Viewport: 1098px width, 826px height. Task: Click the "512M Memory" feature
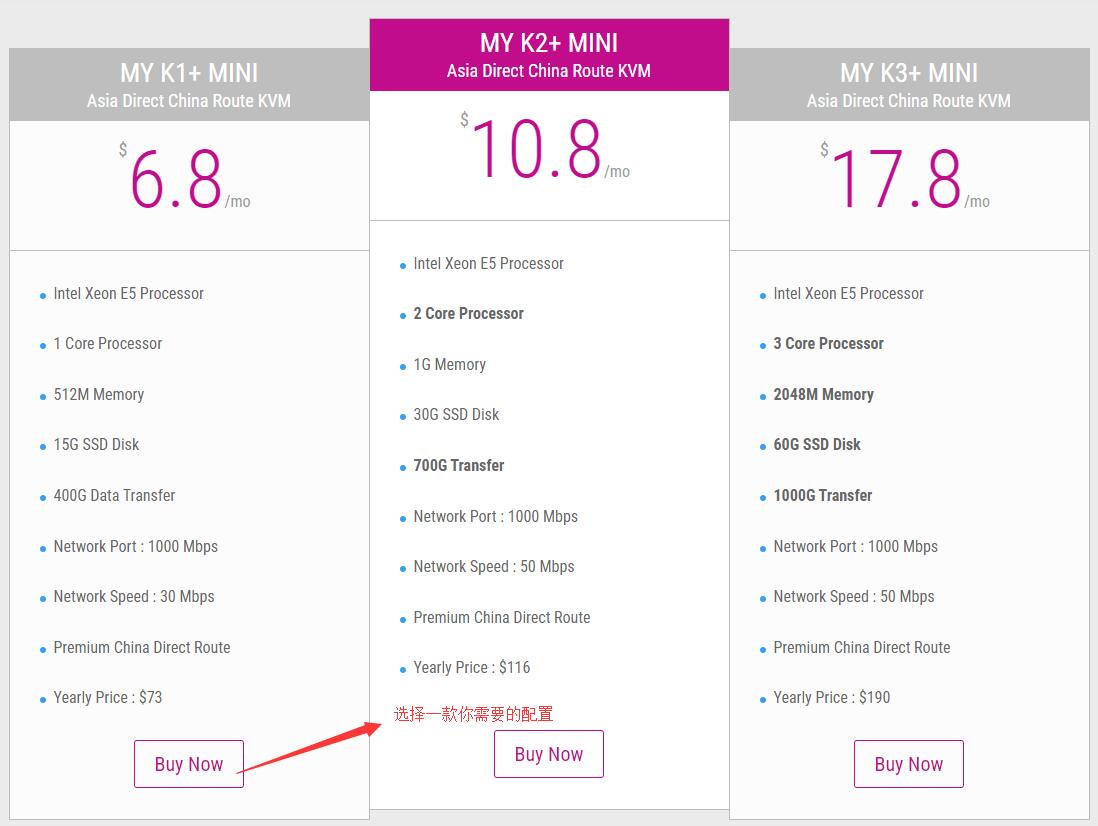pyautogui.click(x=99, y=394)
